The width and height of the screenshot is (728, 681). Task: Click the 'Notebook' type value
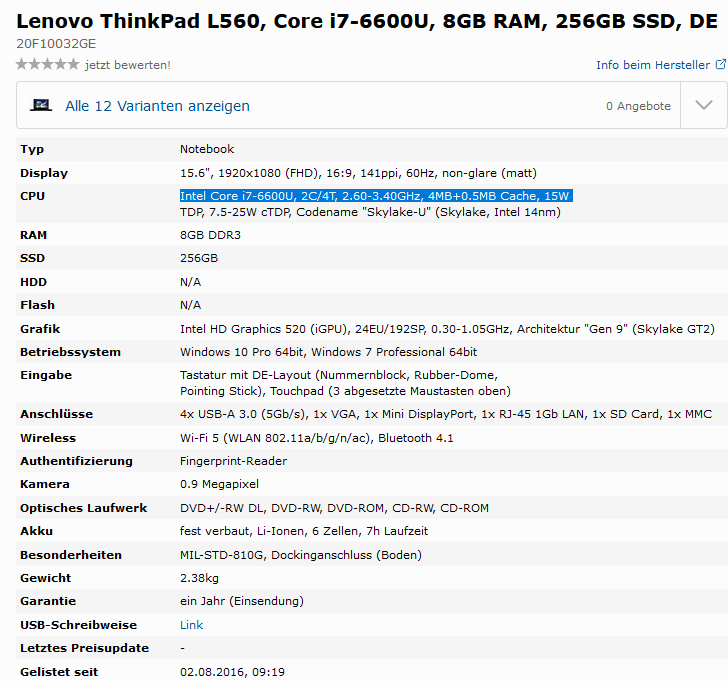tap(207, 149)
